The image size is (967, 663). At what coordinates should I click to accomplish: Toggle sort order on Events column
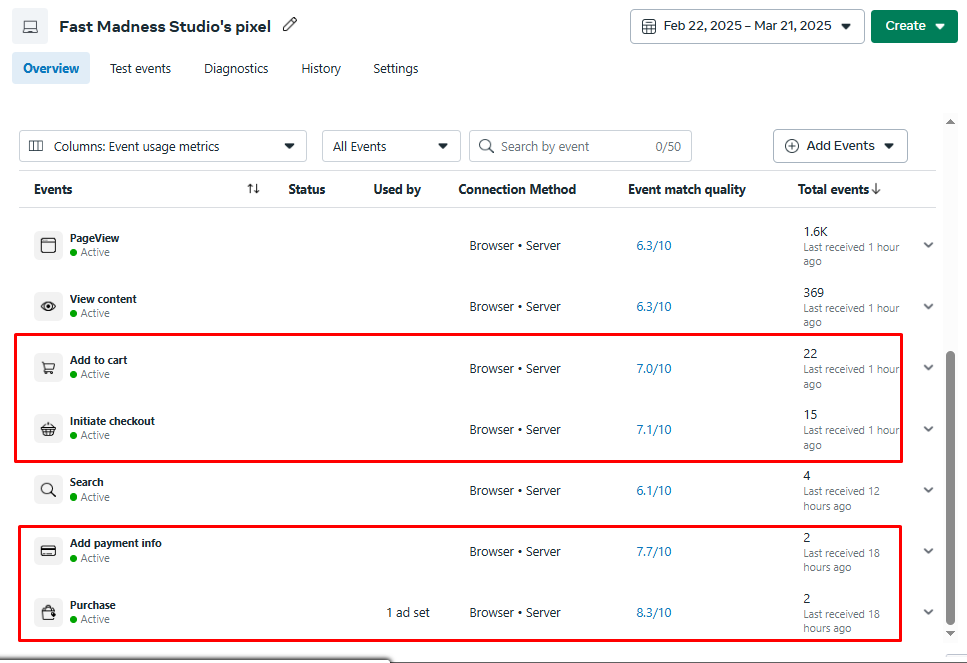point(253,189)
